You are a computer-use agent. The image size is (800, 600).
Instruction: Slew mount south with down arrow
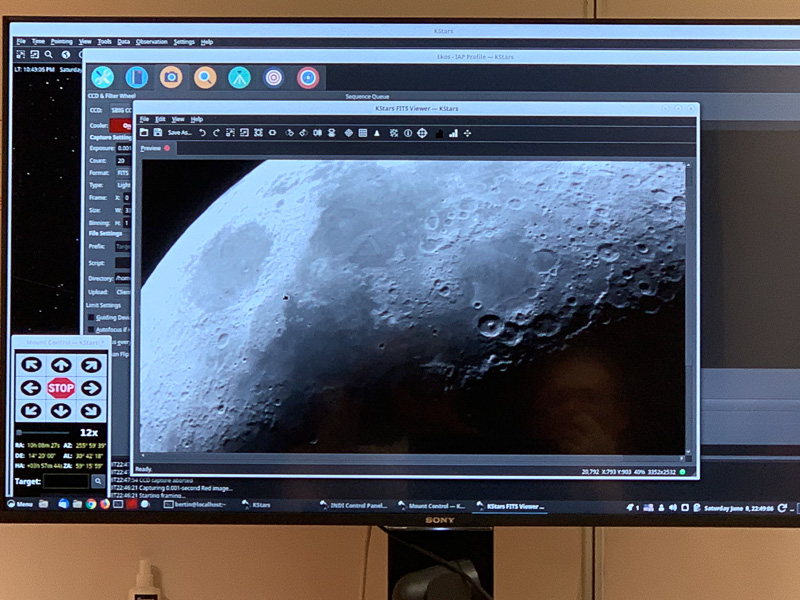tap(61, 411)
